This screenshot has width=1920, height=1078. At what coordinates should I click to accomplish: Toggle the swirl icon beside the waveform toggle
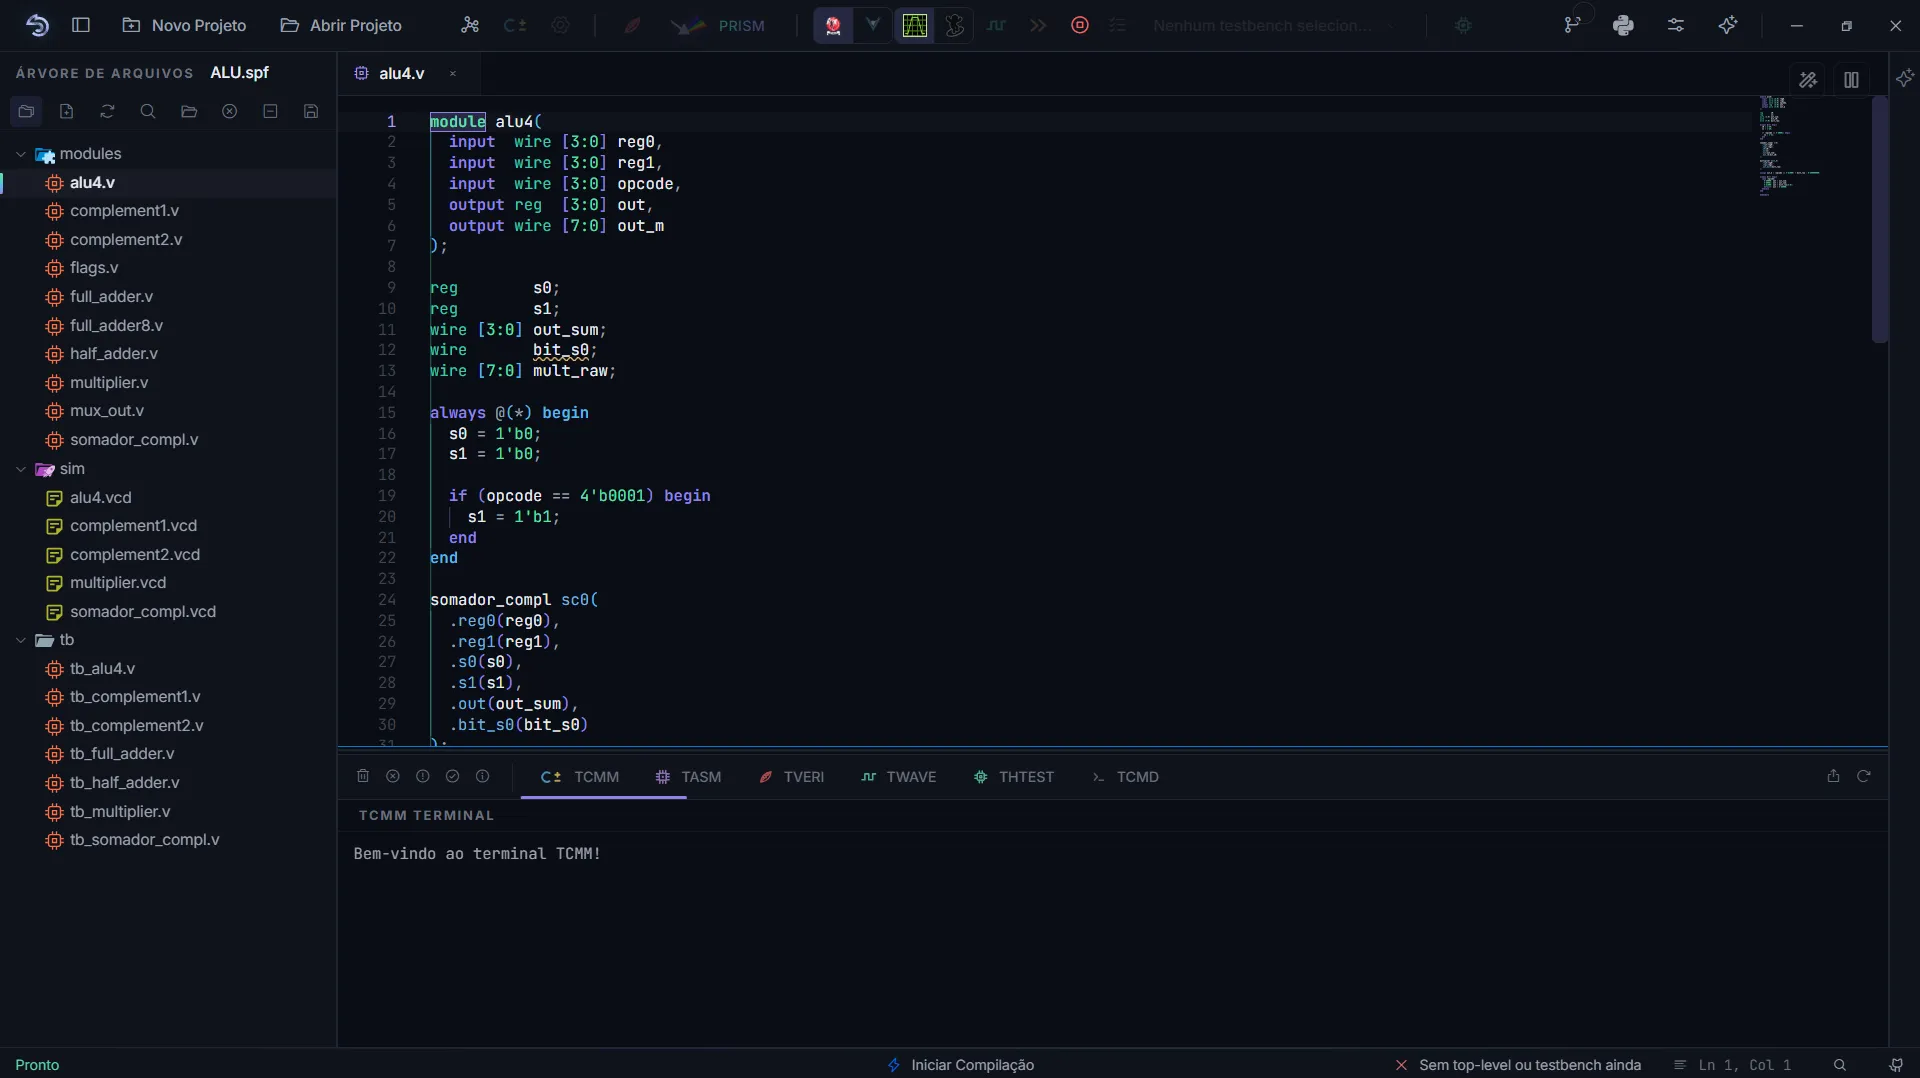[x=955, y=25]
